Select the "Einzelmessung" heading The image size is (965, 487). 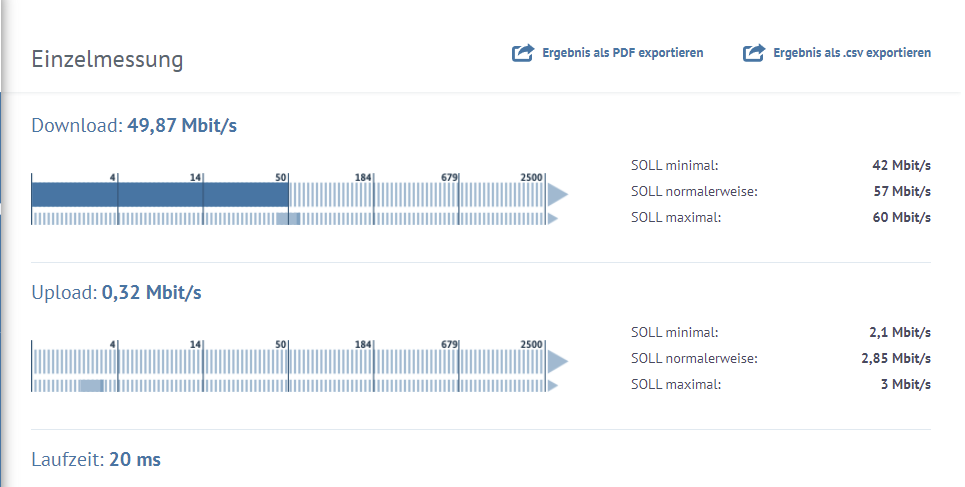107,59
